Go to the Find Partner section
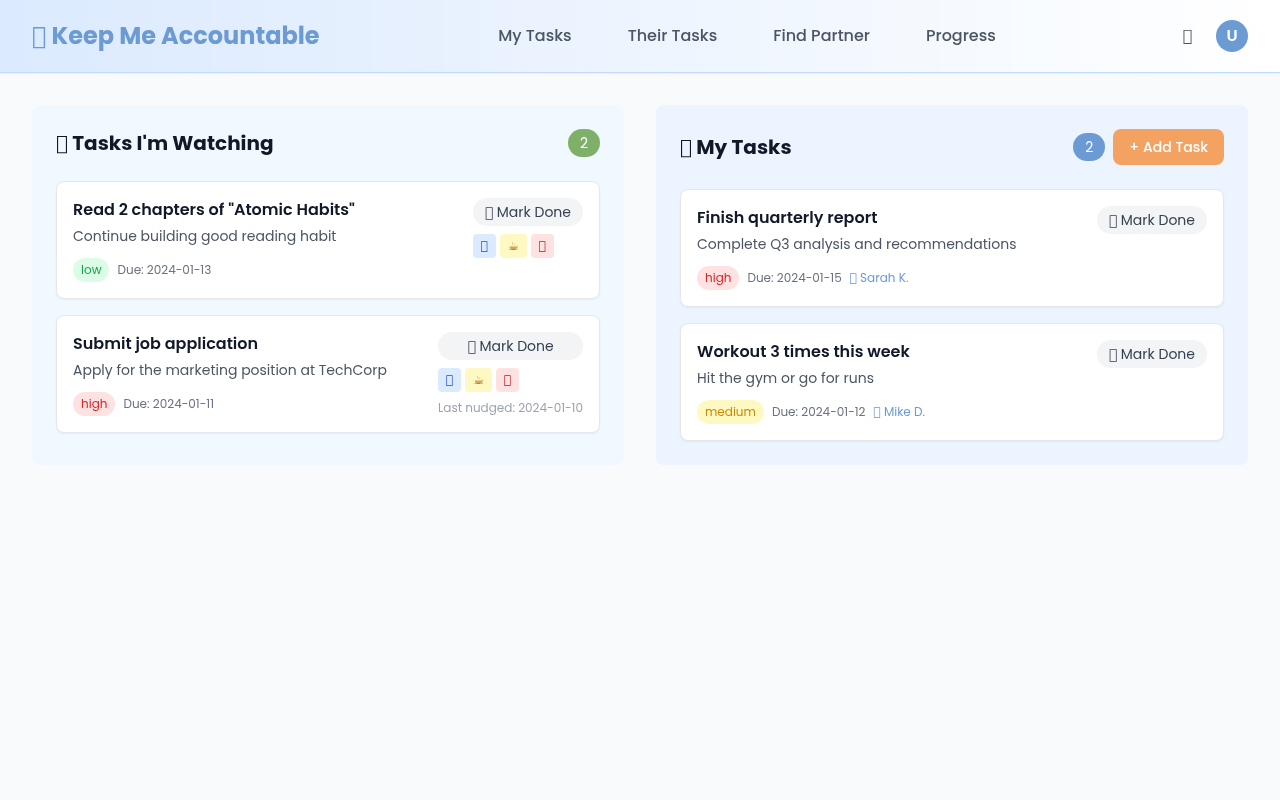1280x800 pixels. (821, 36)
